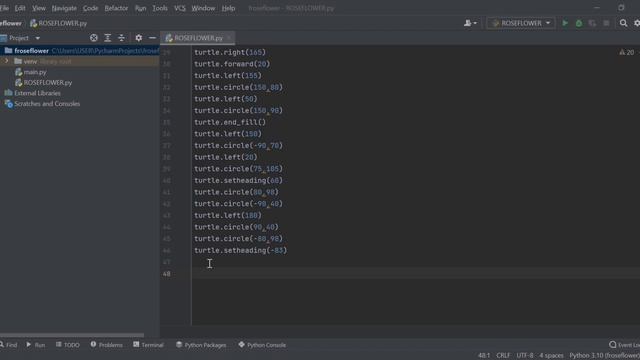Viewport: 640px width, 360px height.
Task: Select External Libraries node
Action: pos(37,93)
